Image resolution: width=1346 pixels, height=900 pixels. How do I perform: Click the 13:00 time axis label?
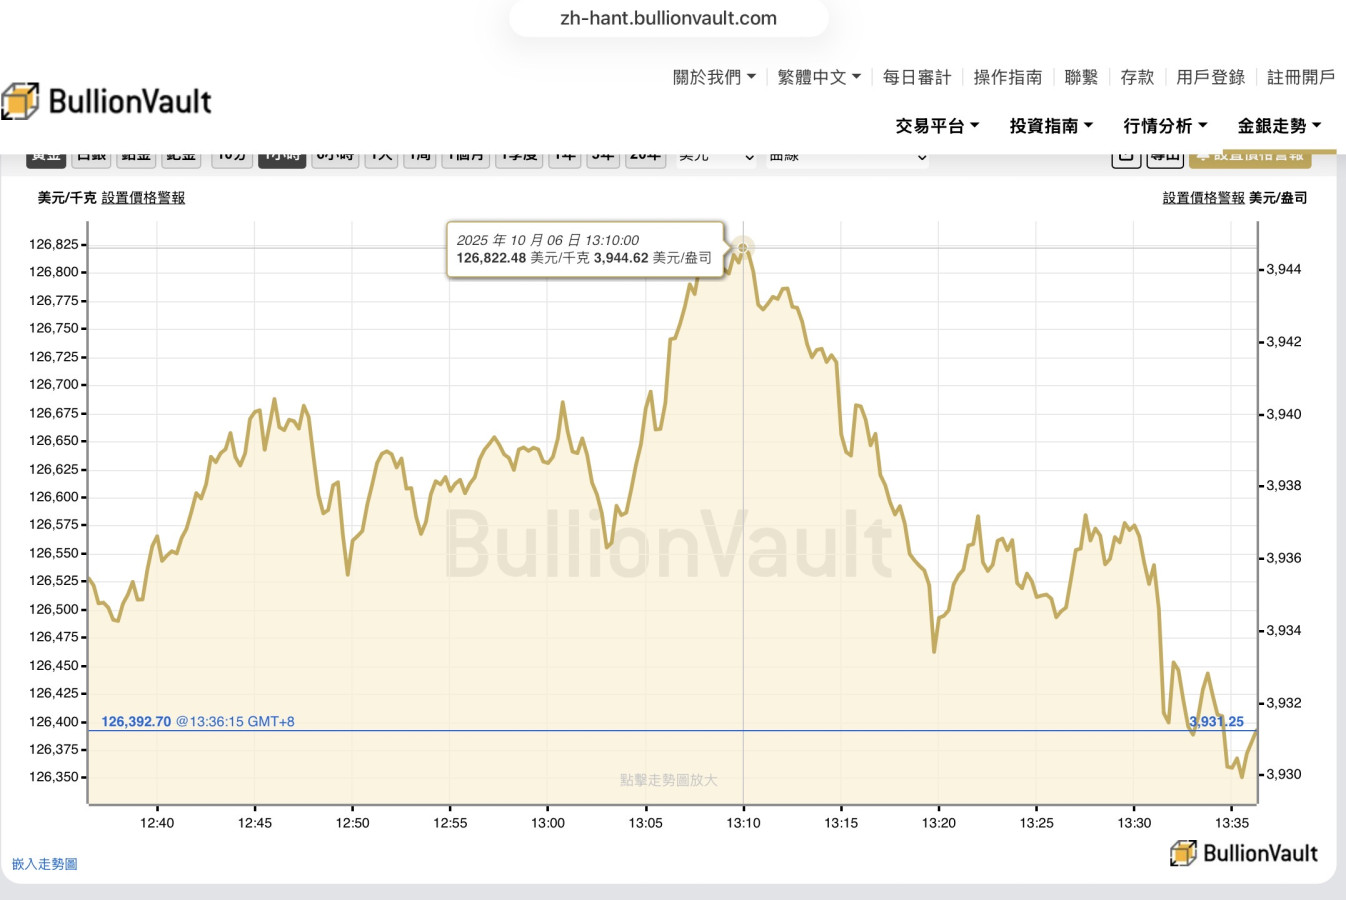coord(548,823)
